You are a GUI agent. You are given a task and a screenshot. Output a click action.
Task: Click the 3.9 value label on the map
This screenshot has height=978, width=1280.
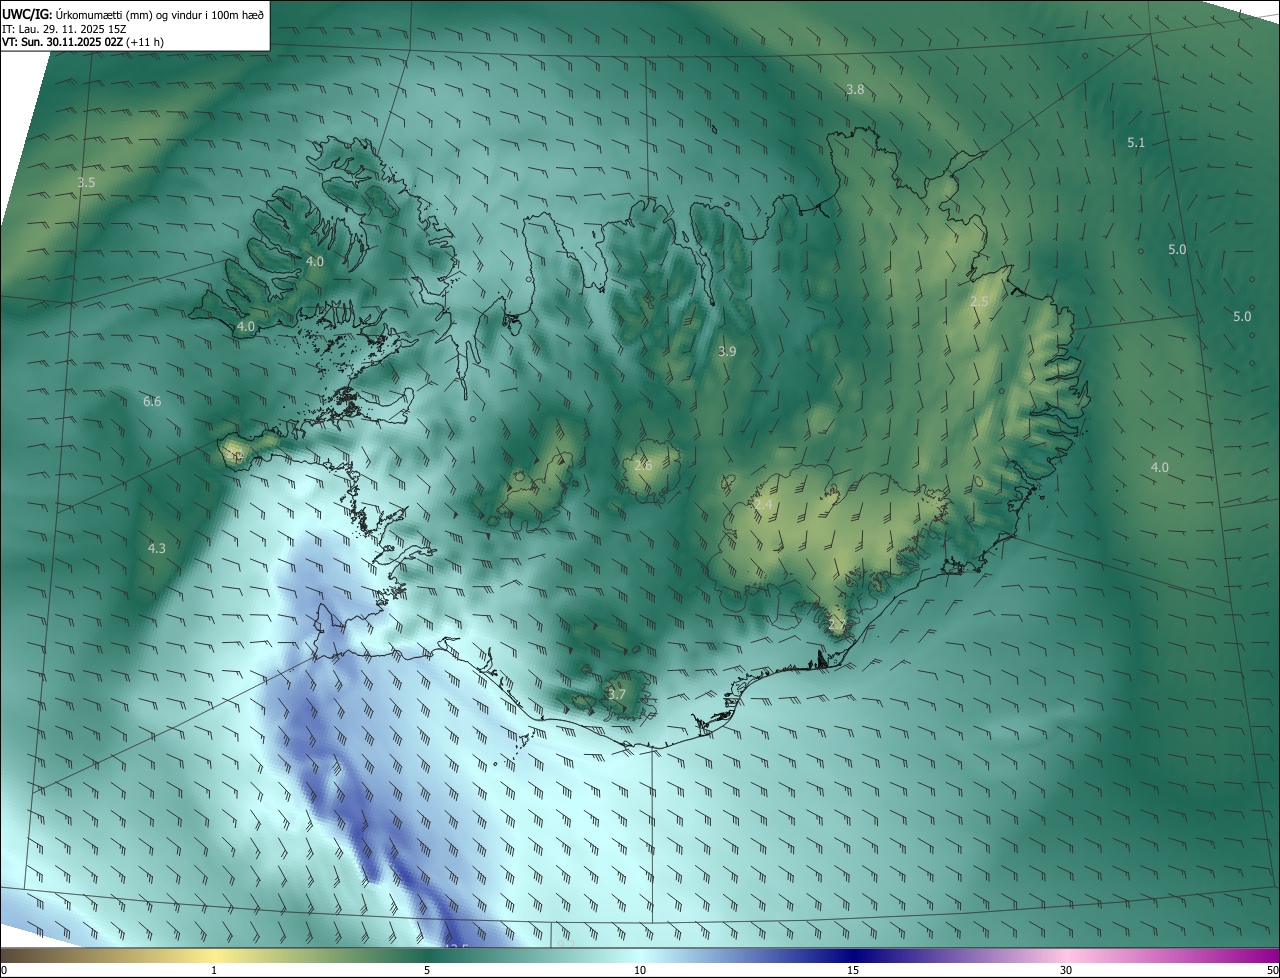point(727,352)
